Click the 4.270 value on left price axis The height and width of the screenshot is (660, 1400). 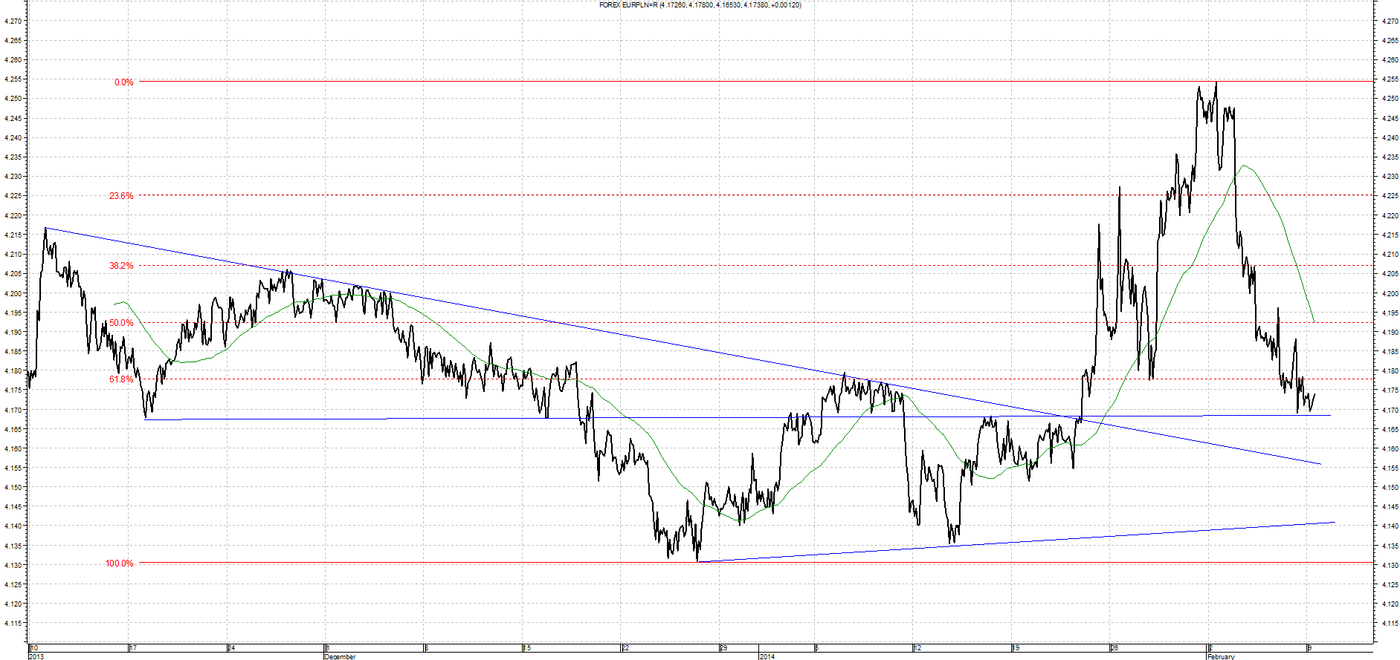click(12, 21)
